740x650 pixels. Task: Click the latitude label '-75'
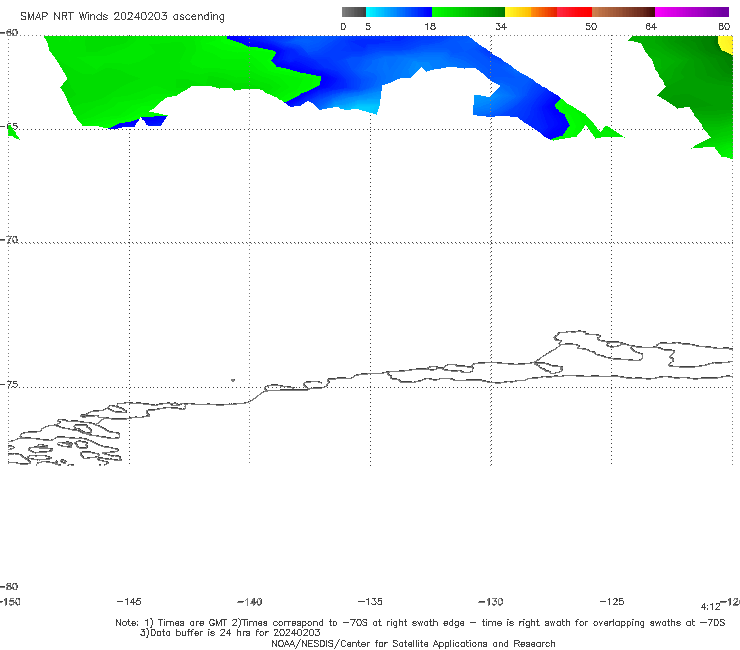(9, 385)
